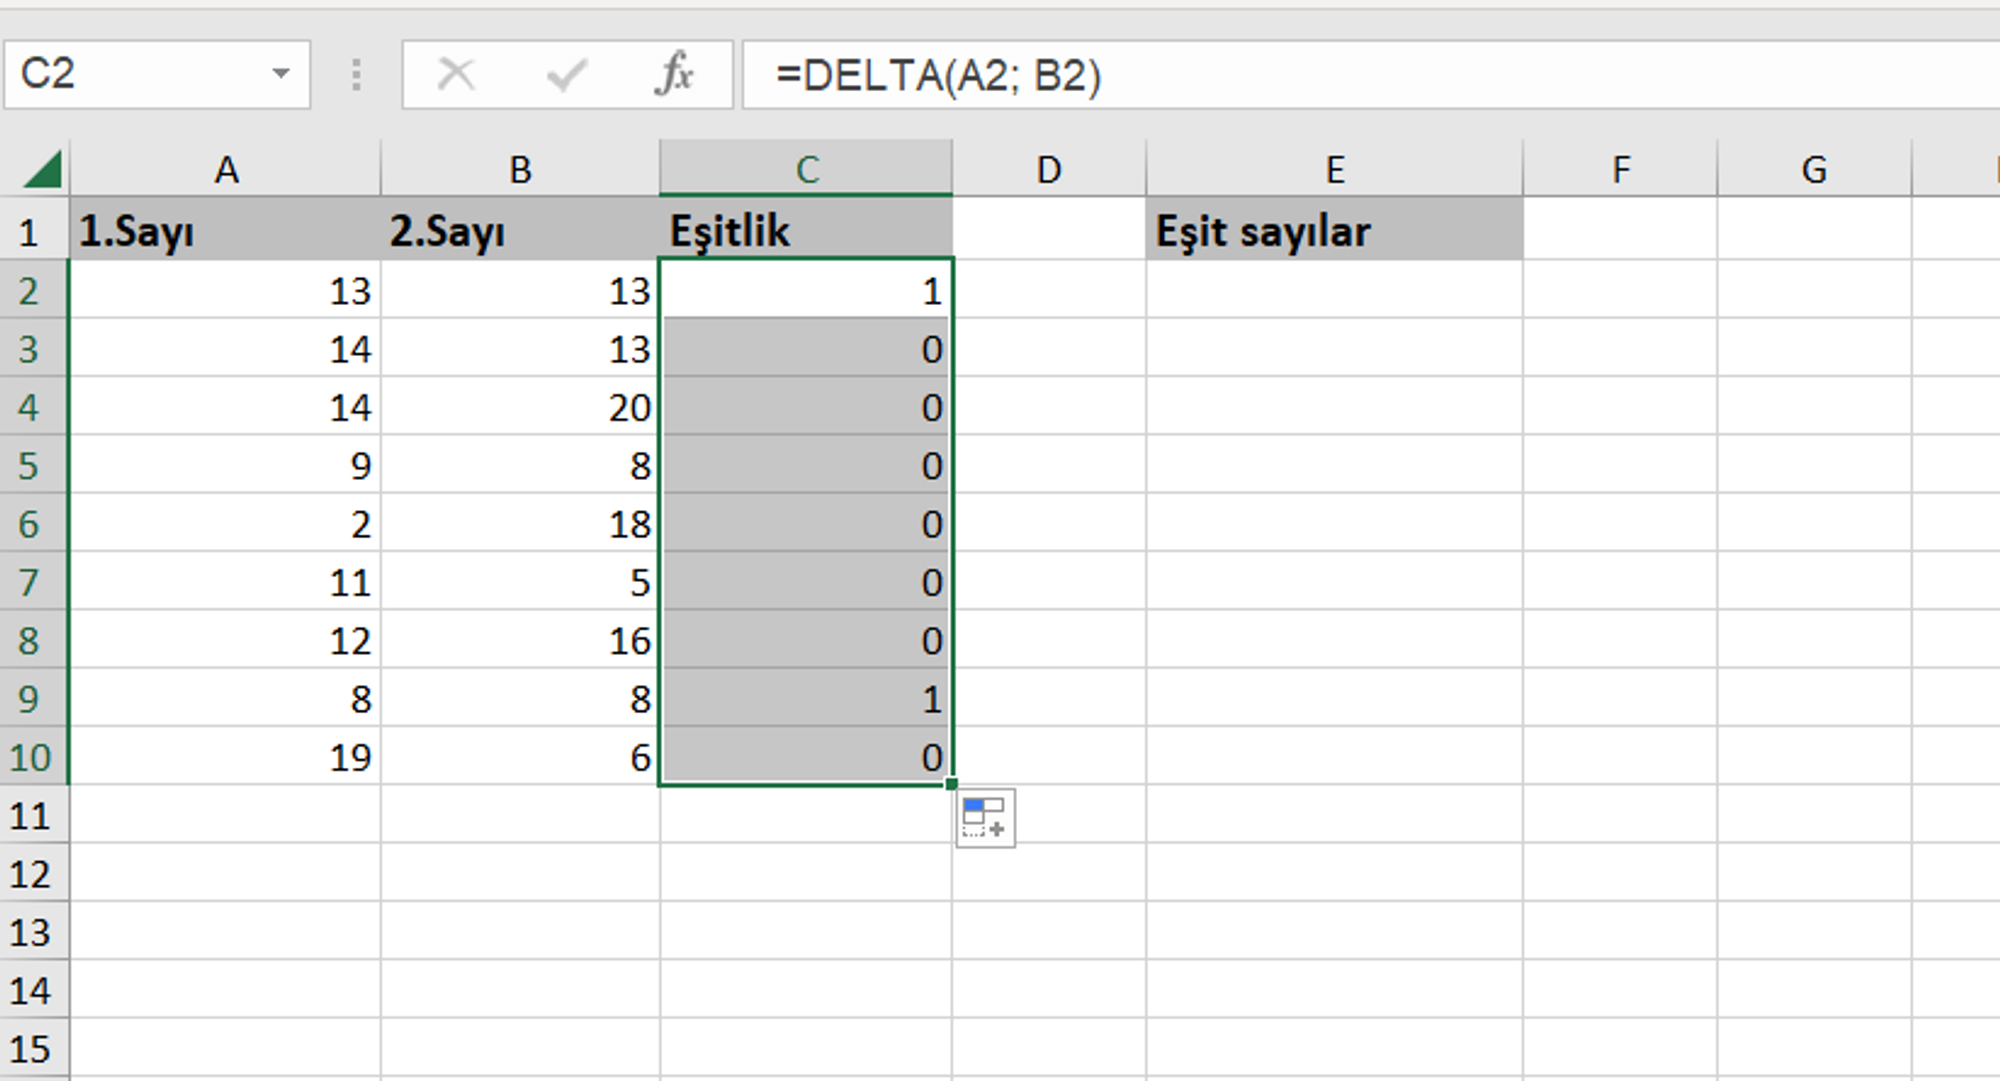Confirm formula with checkmark icon
Screen dimensions: 2000x1081
566,74
